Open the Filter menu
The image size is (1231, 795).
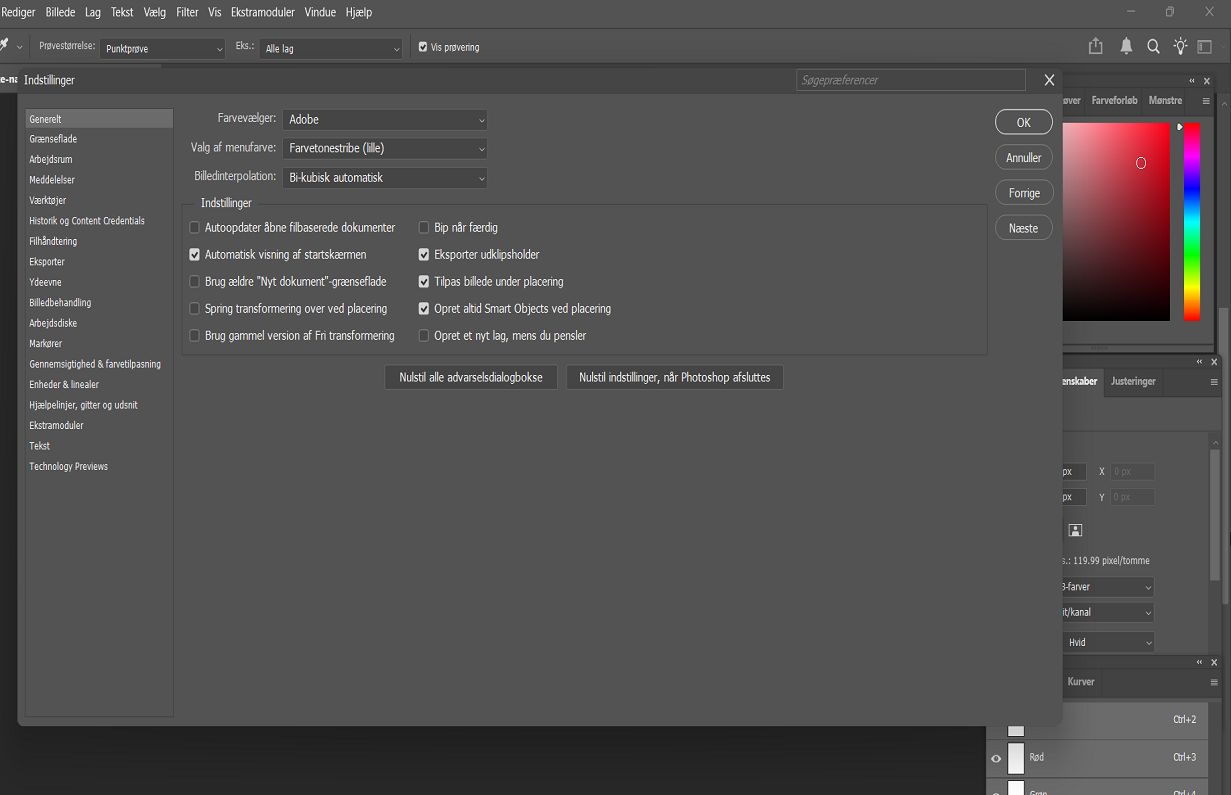point(187,12)
